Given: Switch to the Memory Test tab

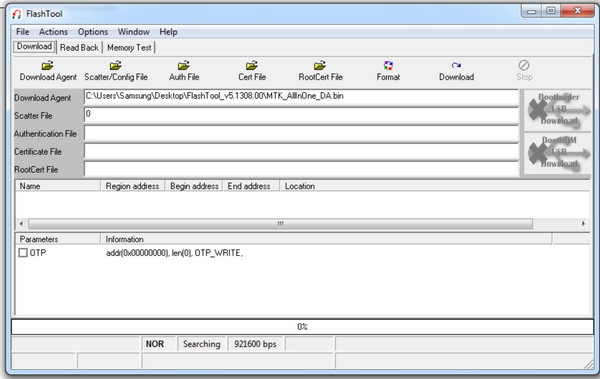Looking at the screenshot, I should pos(129,47).
